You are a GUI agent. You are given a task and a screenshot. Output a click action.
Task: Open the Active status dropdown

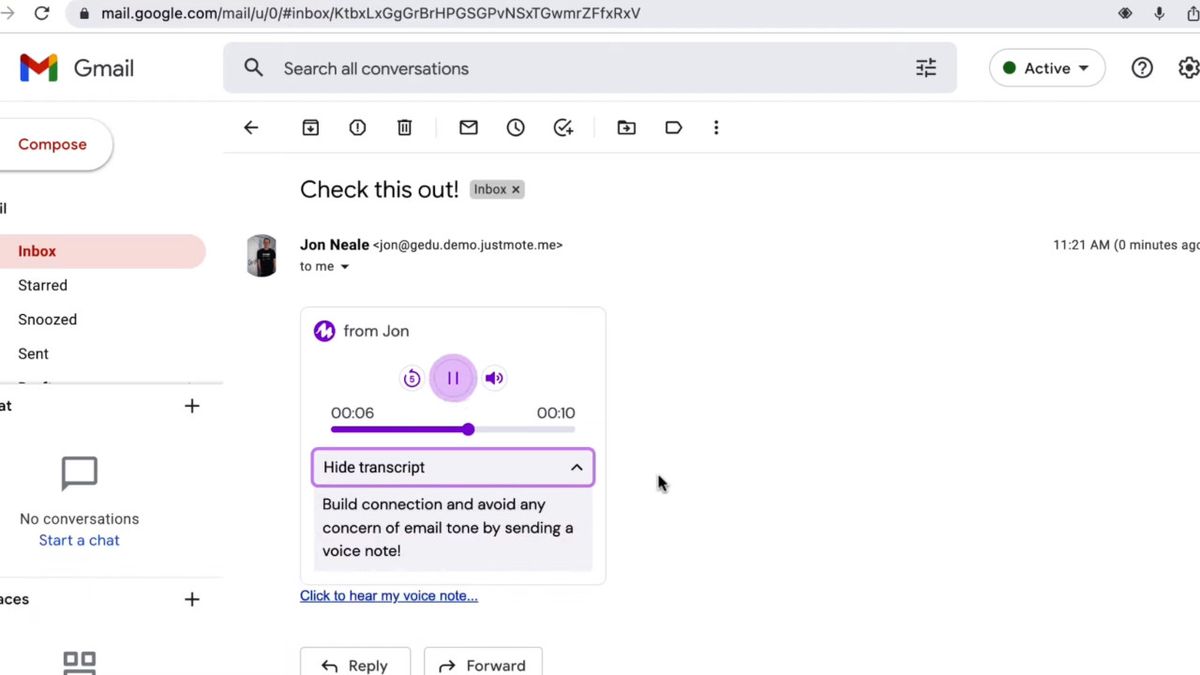pyautogui.click(x=1047, y=68)
